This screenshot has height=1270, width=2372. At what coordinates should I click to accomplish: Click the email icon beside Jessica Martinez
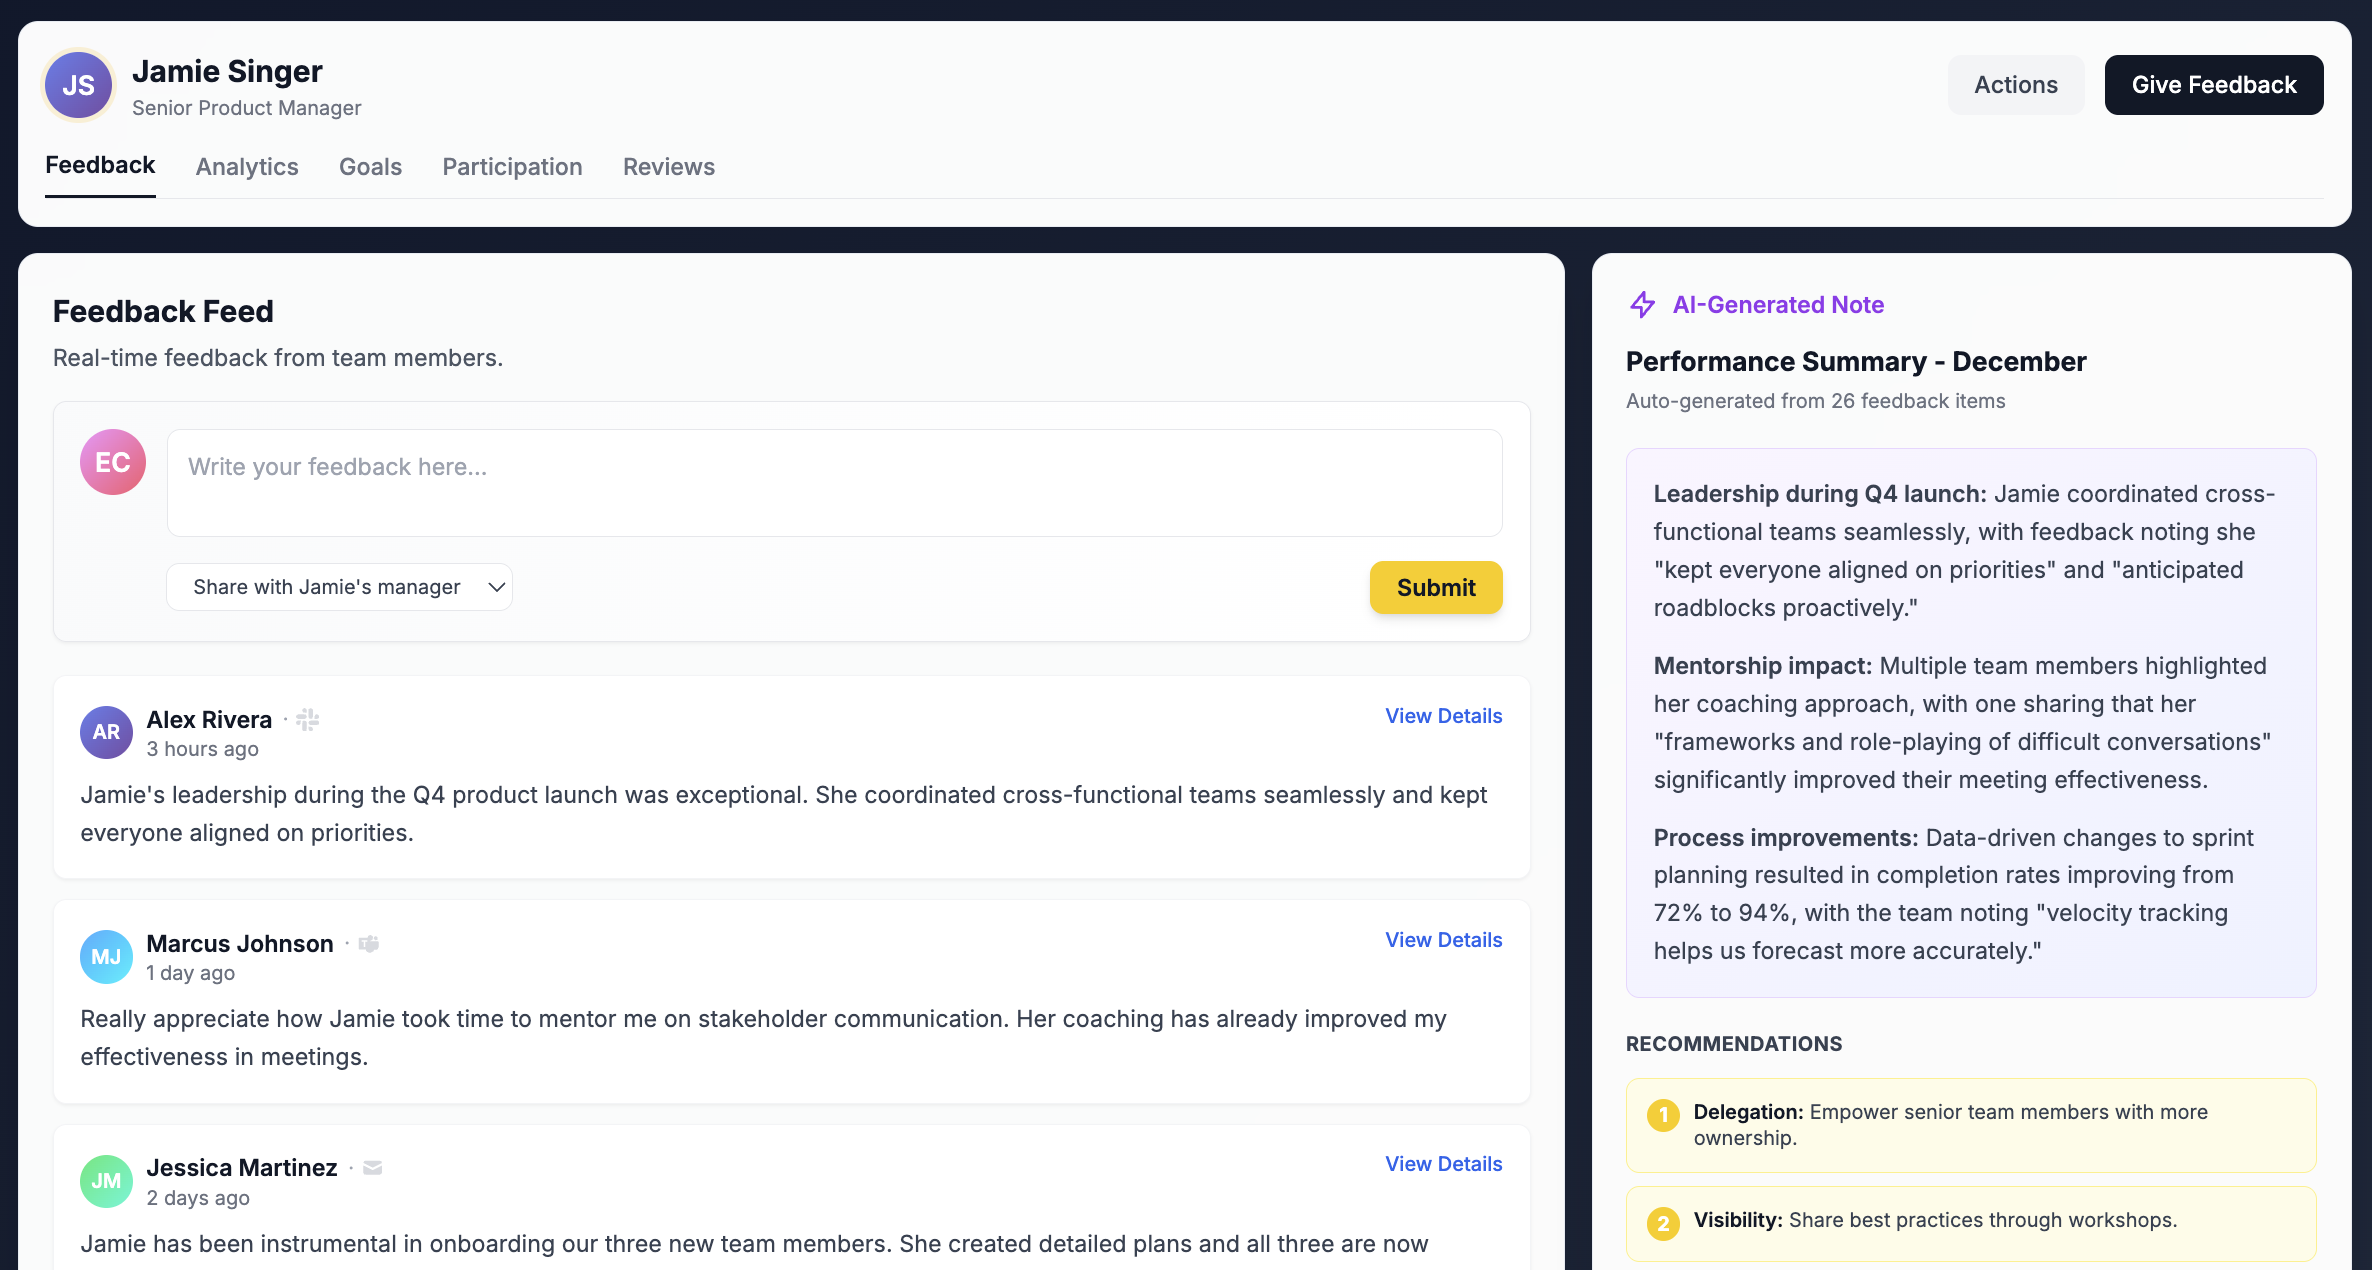[x=373, y=1168]
